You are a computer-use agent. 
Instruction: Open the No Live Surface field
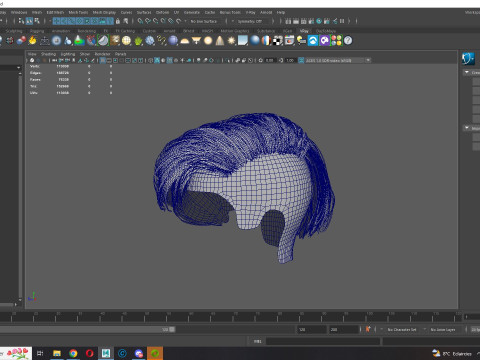click(204, 21)
